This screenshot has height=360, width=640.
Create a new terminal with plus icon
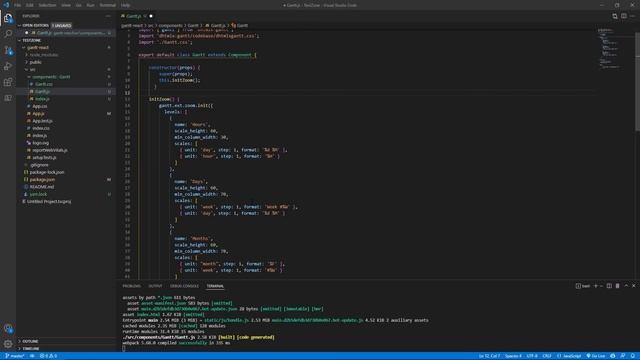point(596,286)
